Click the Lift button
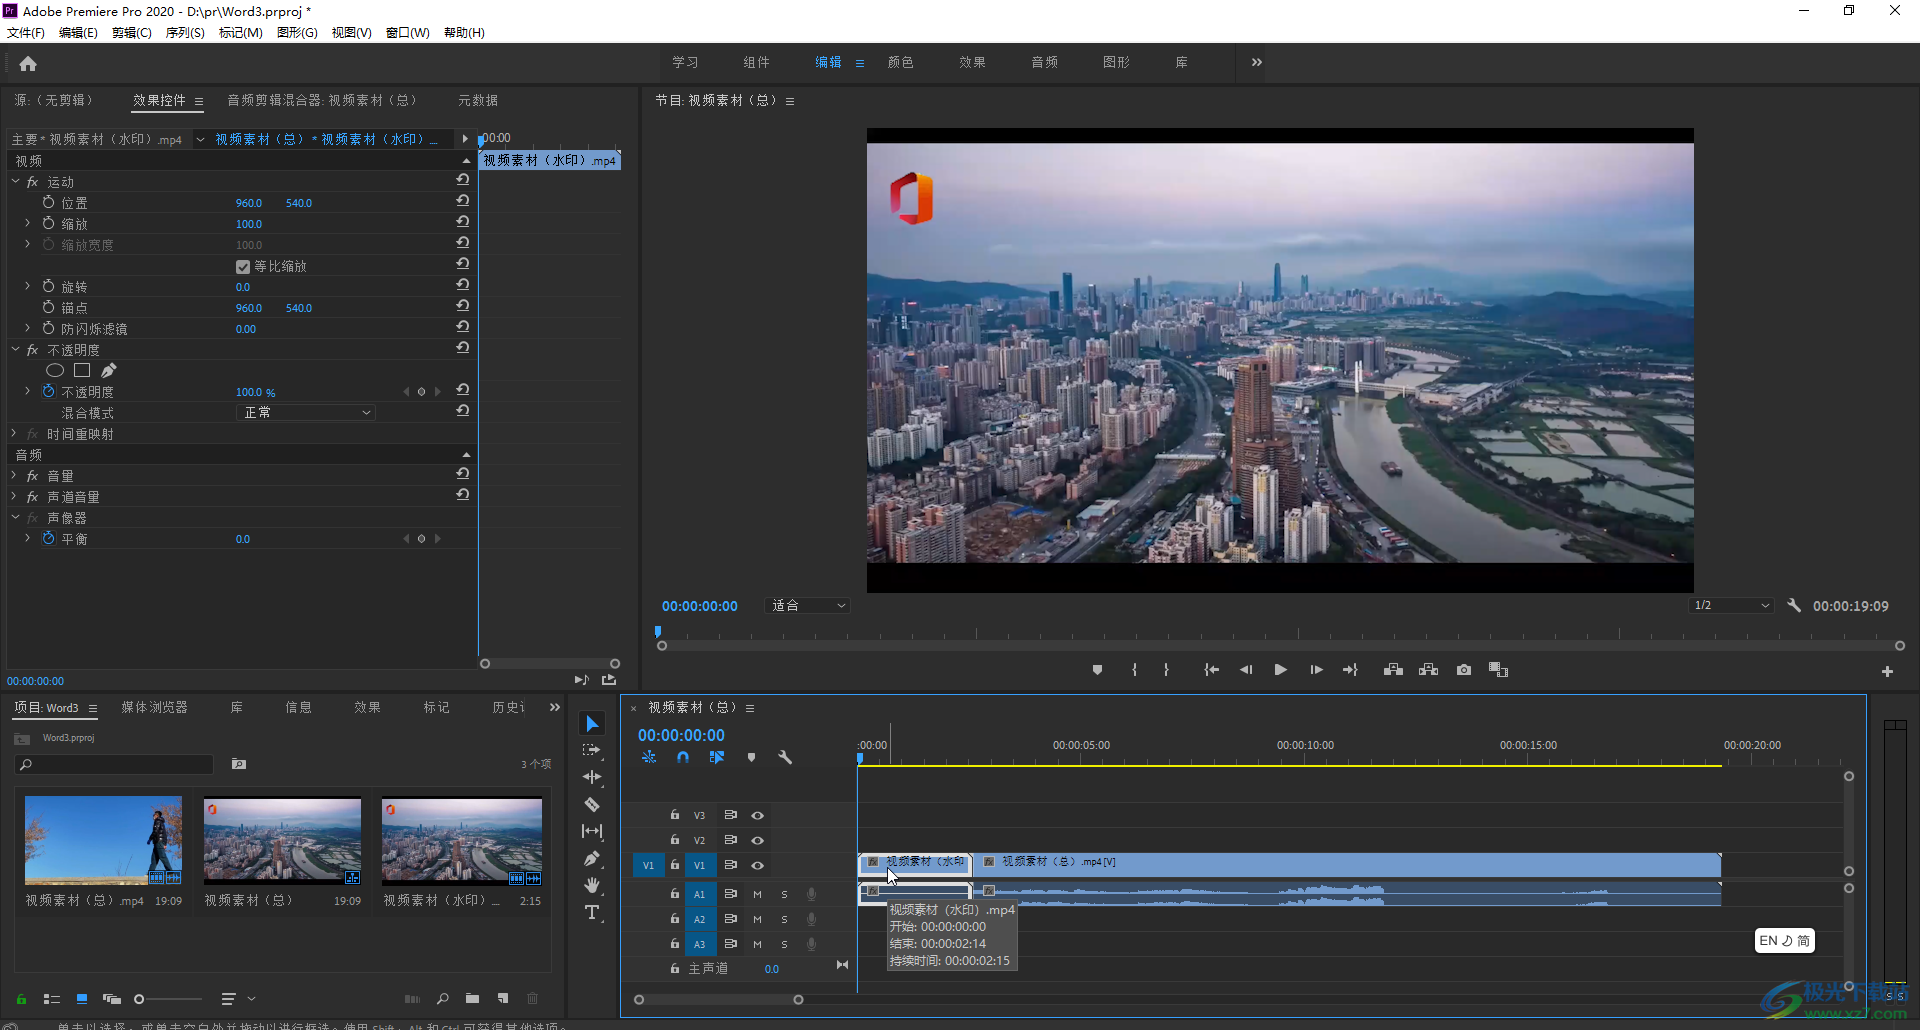 (1393, 670)
